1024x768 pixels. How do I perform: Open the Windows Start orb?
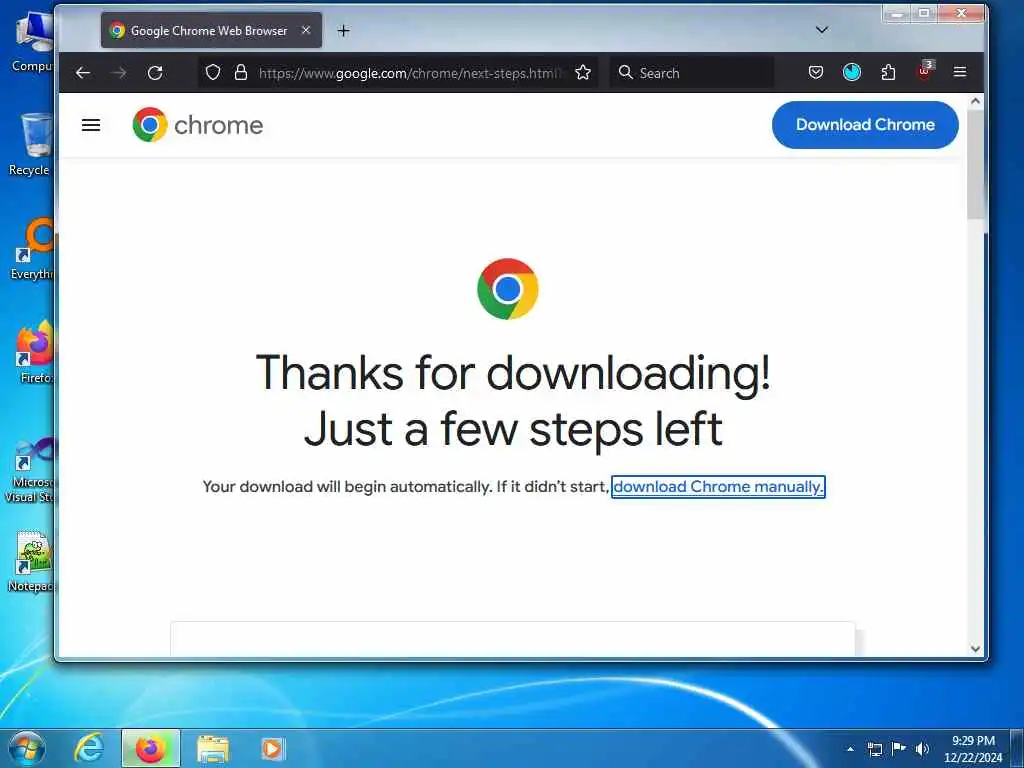click(x=27, y=748)
